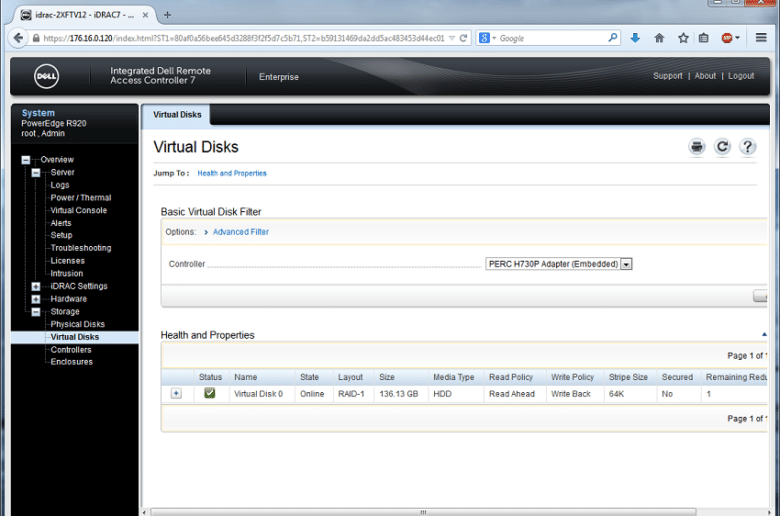Print the Virtual Disks page
The height and width of the screenshot is (516, 780).
click(x=697, y=147)
